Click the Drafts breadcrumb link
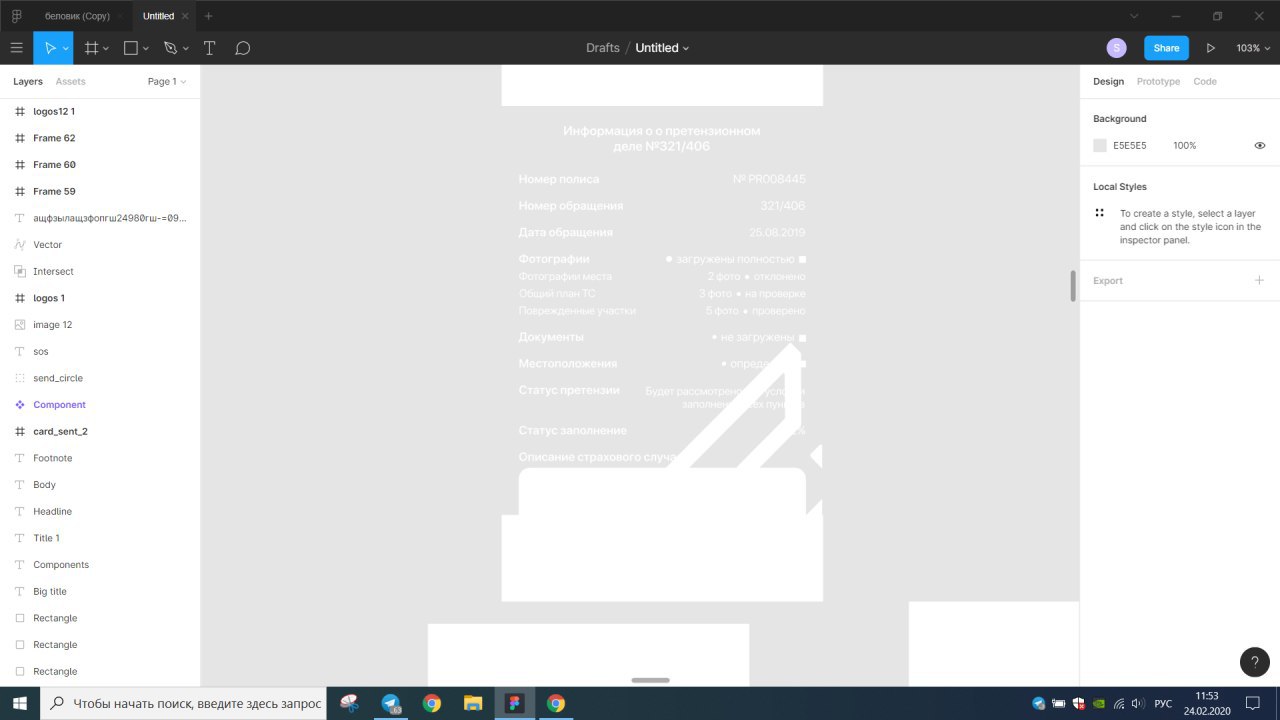The image size is (1280, 720). point(603,48)
